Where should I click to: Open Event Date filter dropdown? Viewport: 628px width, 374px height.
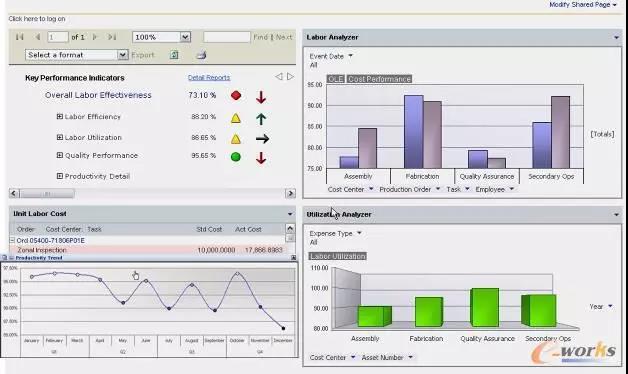click(x=350, y=56)
